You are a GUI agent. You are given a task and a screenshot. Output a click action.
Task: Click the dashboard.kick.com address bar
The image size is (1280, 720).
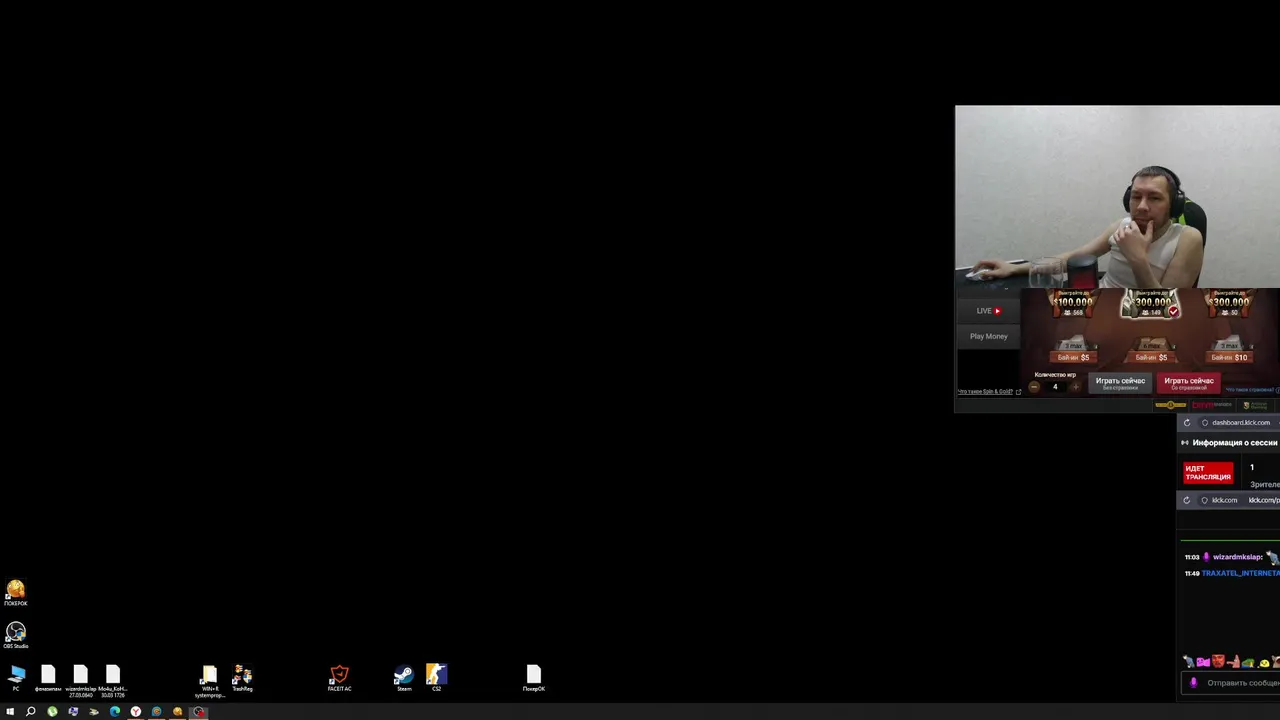point(1239,423)
